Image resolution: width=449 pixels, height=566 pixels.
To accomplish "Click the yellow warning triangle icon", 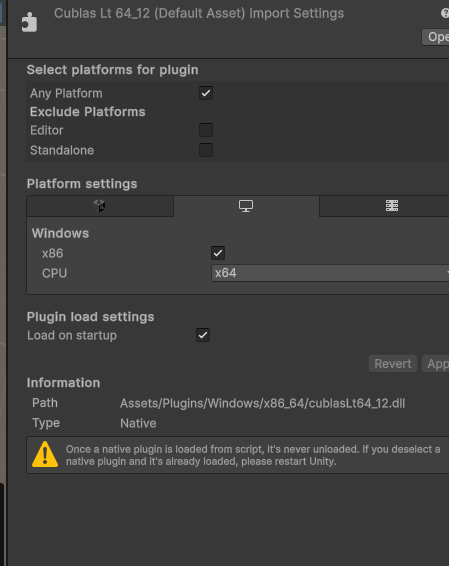I will point(45,454).
